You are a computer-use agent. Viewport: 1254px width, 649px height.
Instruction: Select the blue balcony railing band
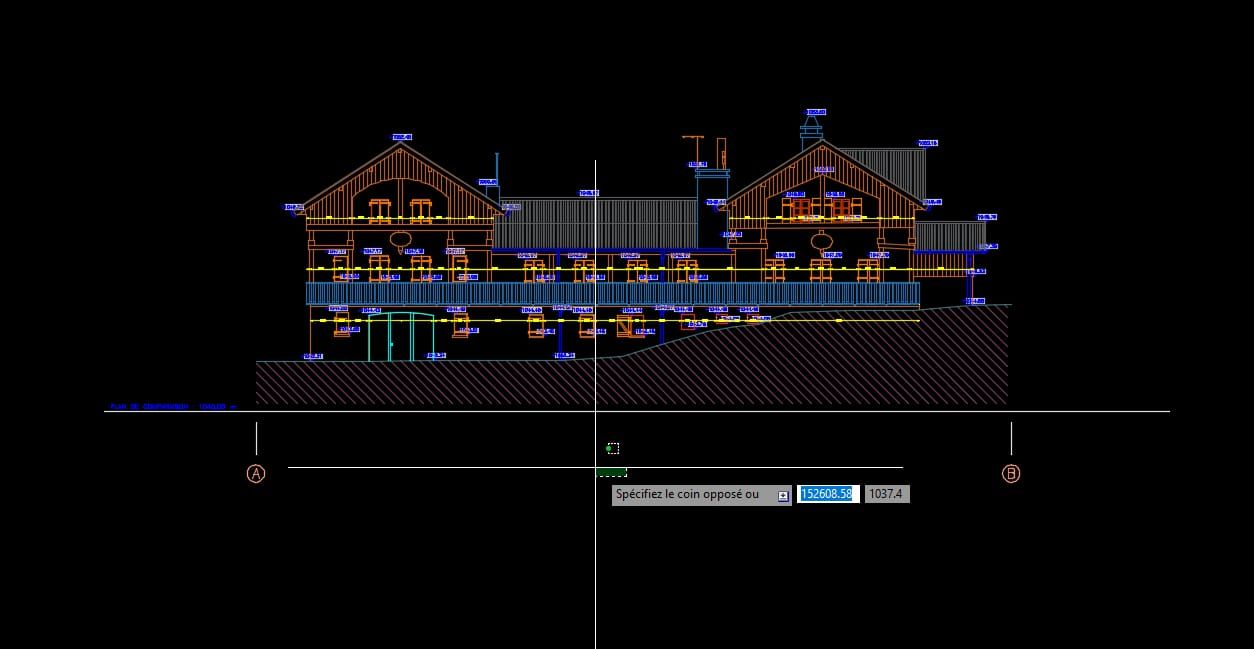[612, 293]
